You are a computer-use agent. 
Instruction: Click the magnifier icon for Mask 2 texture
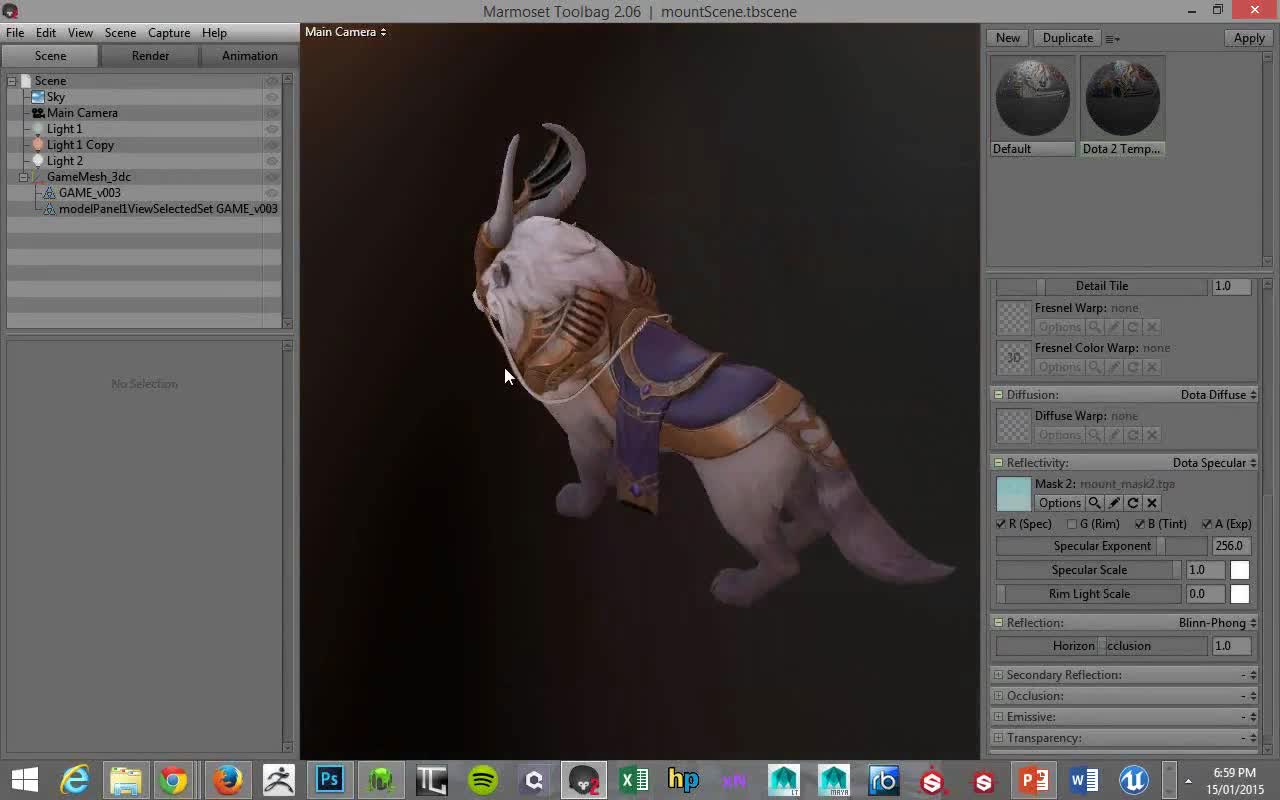coord(1095,503)
